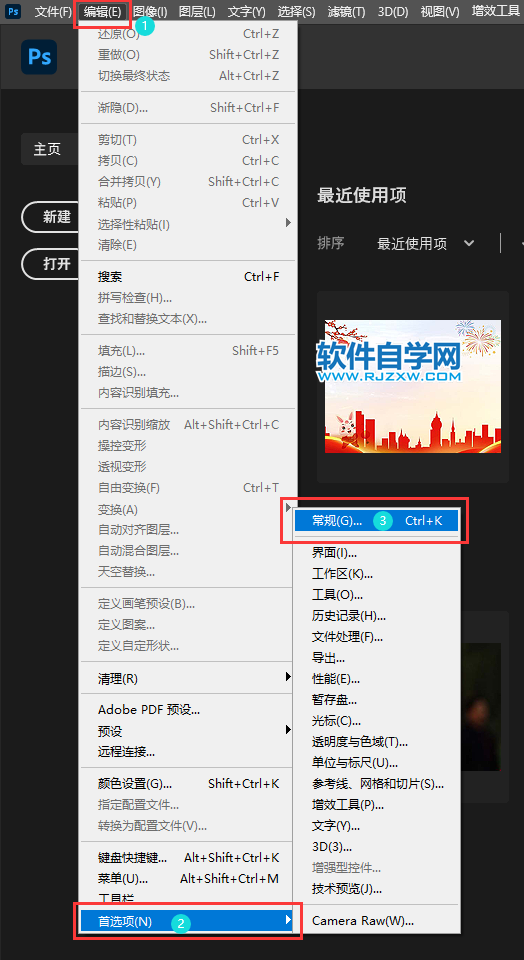This screenshot has width=524, height=960.
Task: Open the 选择(S) menu
Action: [296, 11]
